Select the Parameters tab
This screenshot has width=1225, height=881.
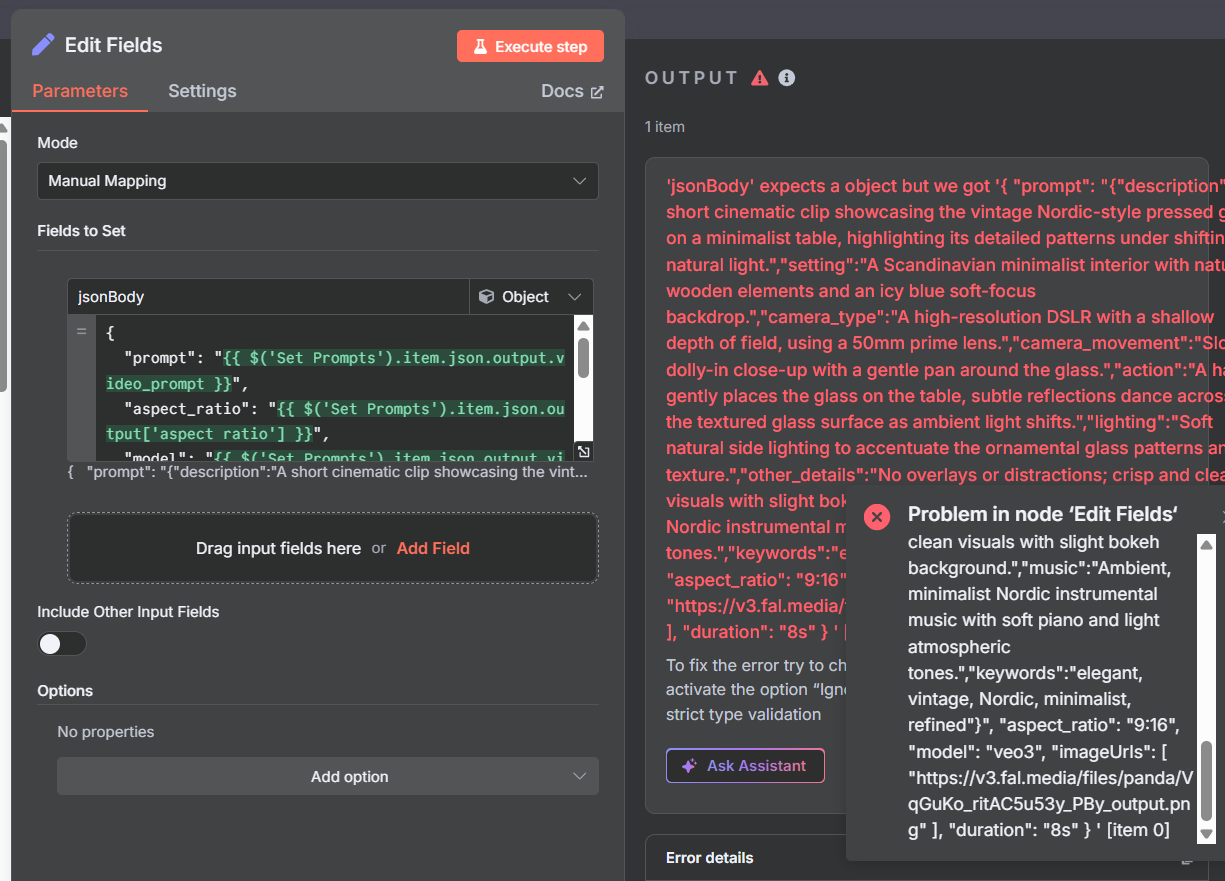80,91
